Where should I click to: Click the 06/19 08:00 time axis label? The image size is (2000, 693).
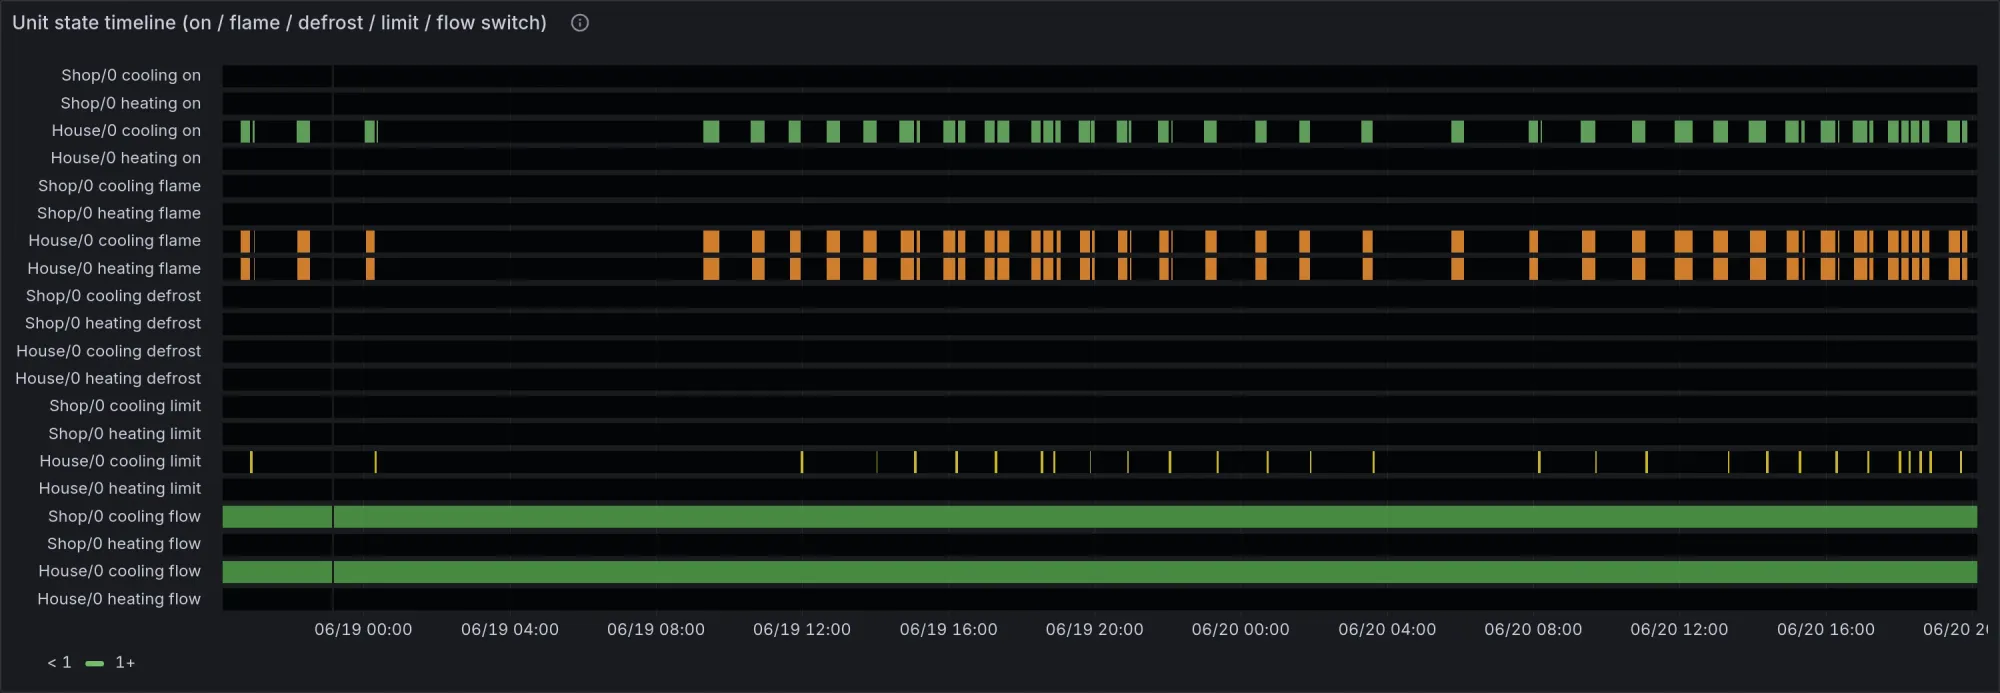click(x=656, y=629)
